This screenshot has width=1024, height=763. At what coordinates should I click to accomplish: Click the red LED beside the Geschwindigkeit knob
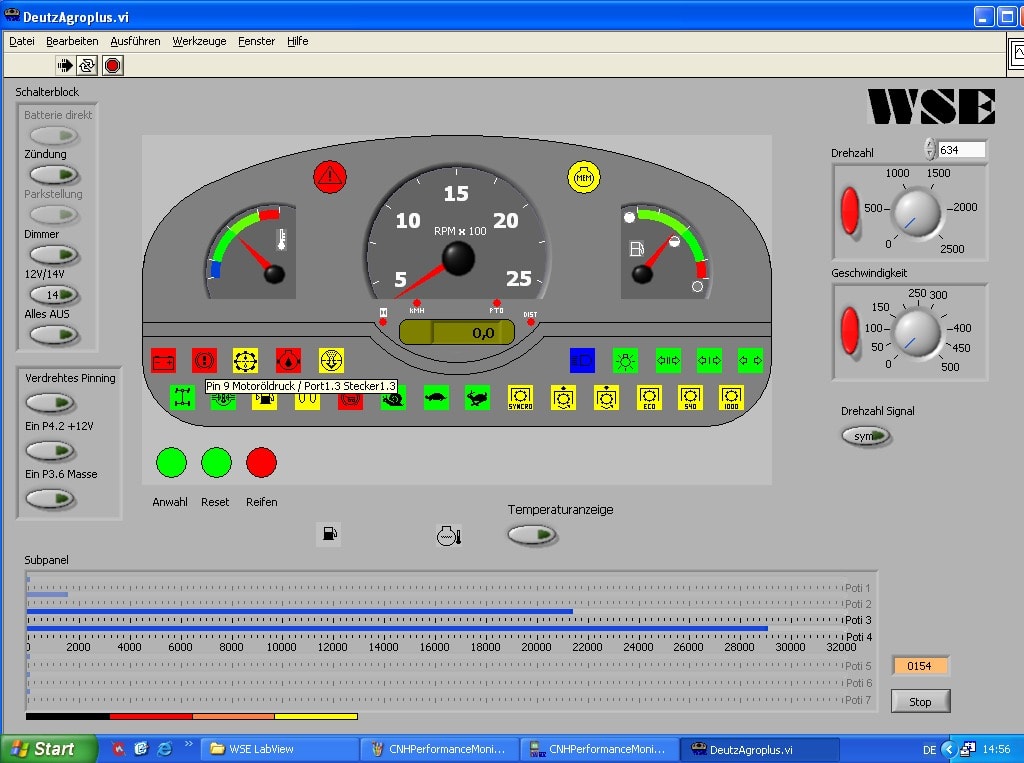pos(850,331)
